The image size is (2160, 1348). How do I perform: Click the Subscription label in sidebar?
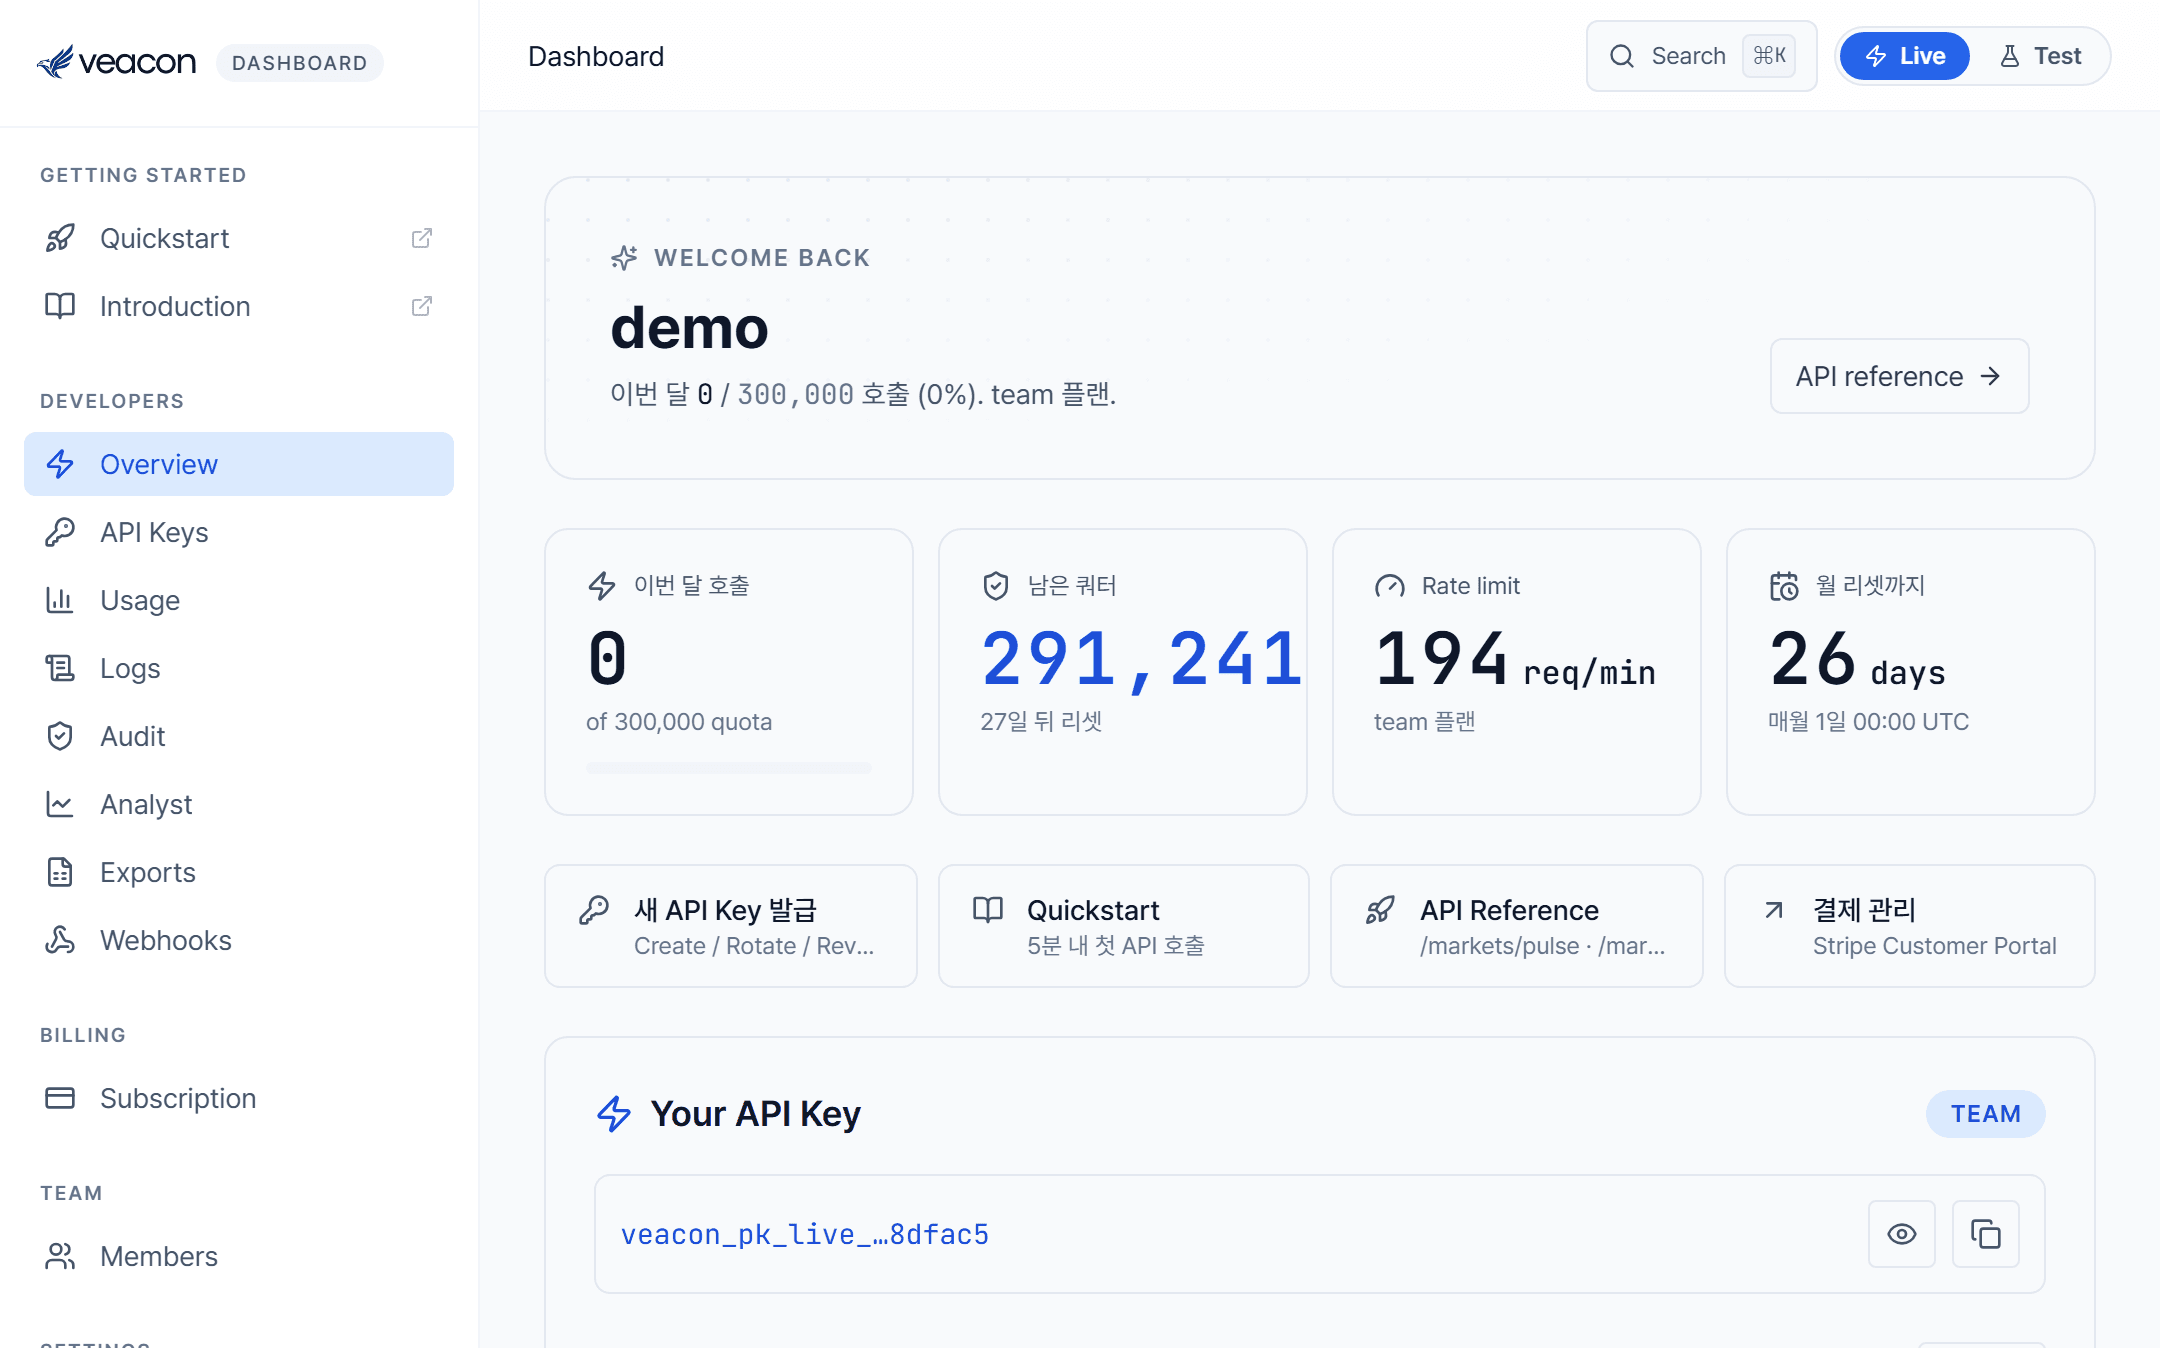click(x=178, y=1098)
